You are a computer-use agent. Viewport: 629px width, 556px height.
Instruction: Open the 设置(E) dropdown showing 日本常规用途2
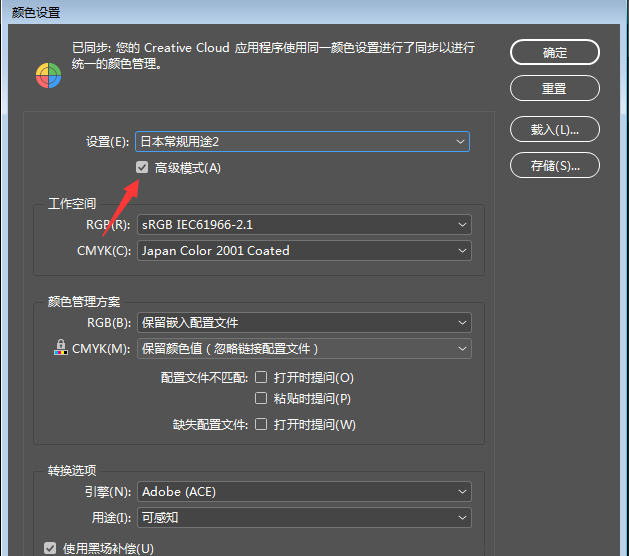pyautogui.click(x=302, y=142)
